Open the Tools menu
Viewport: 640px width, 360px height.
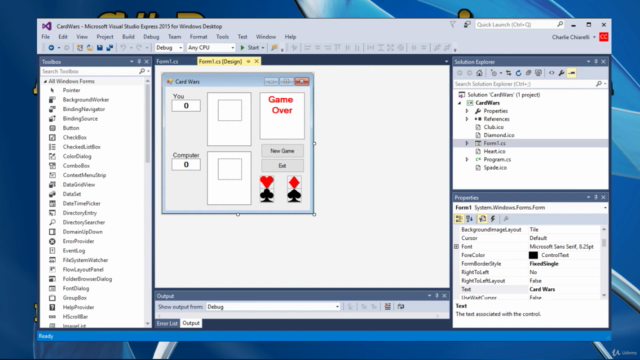[222, 37]
